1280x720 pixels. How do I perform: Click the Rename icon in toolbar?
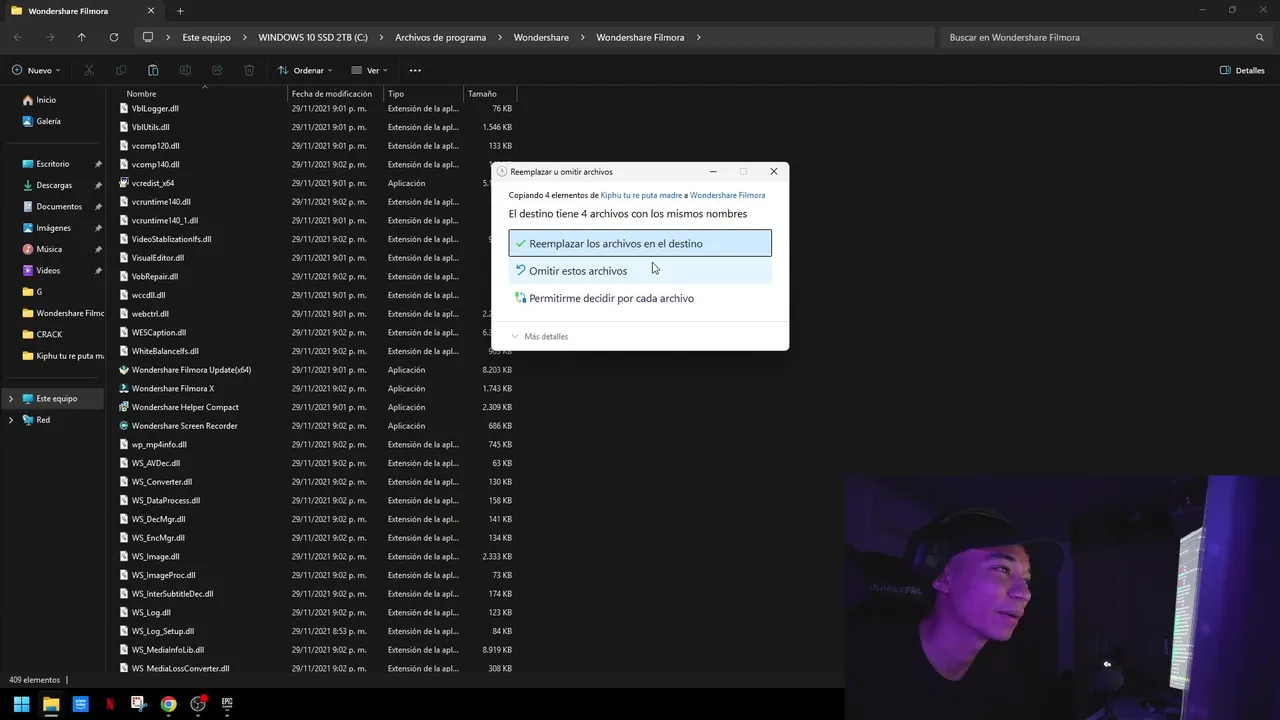(185, 70)
